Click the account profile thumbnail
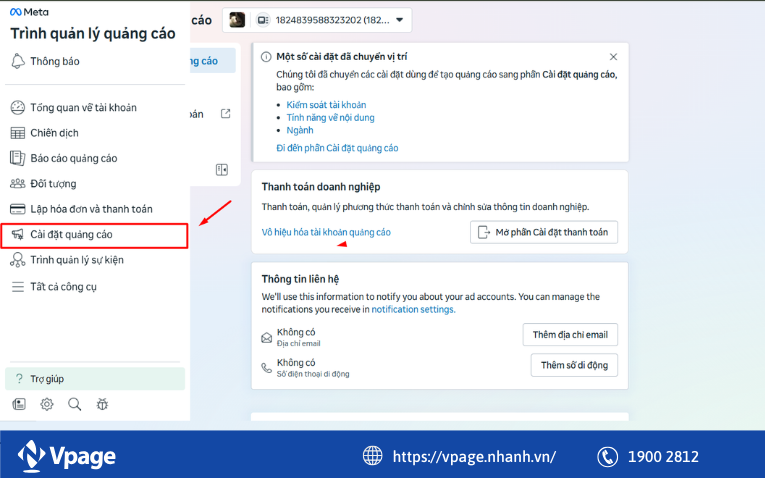765x478 pixels. click(237, 20)
